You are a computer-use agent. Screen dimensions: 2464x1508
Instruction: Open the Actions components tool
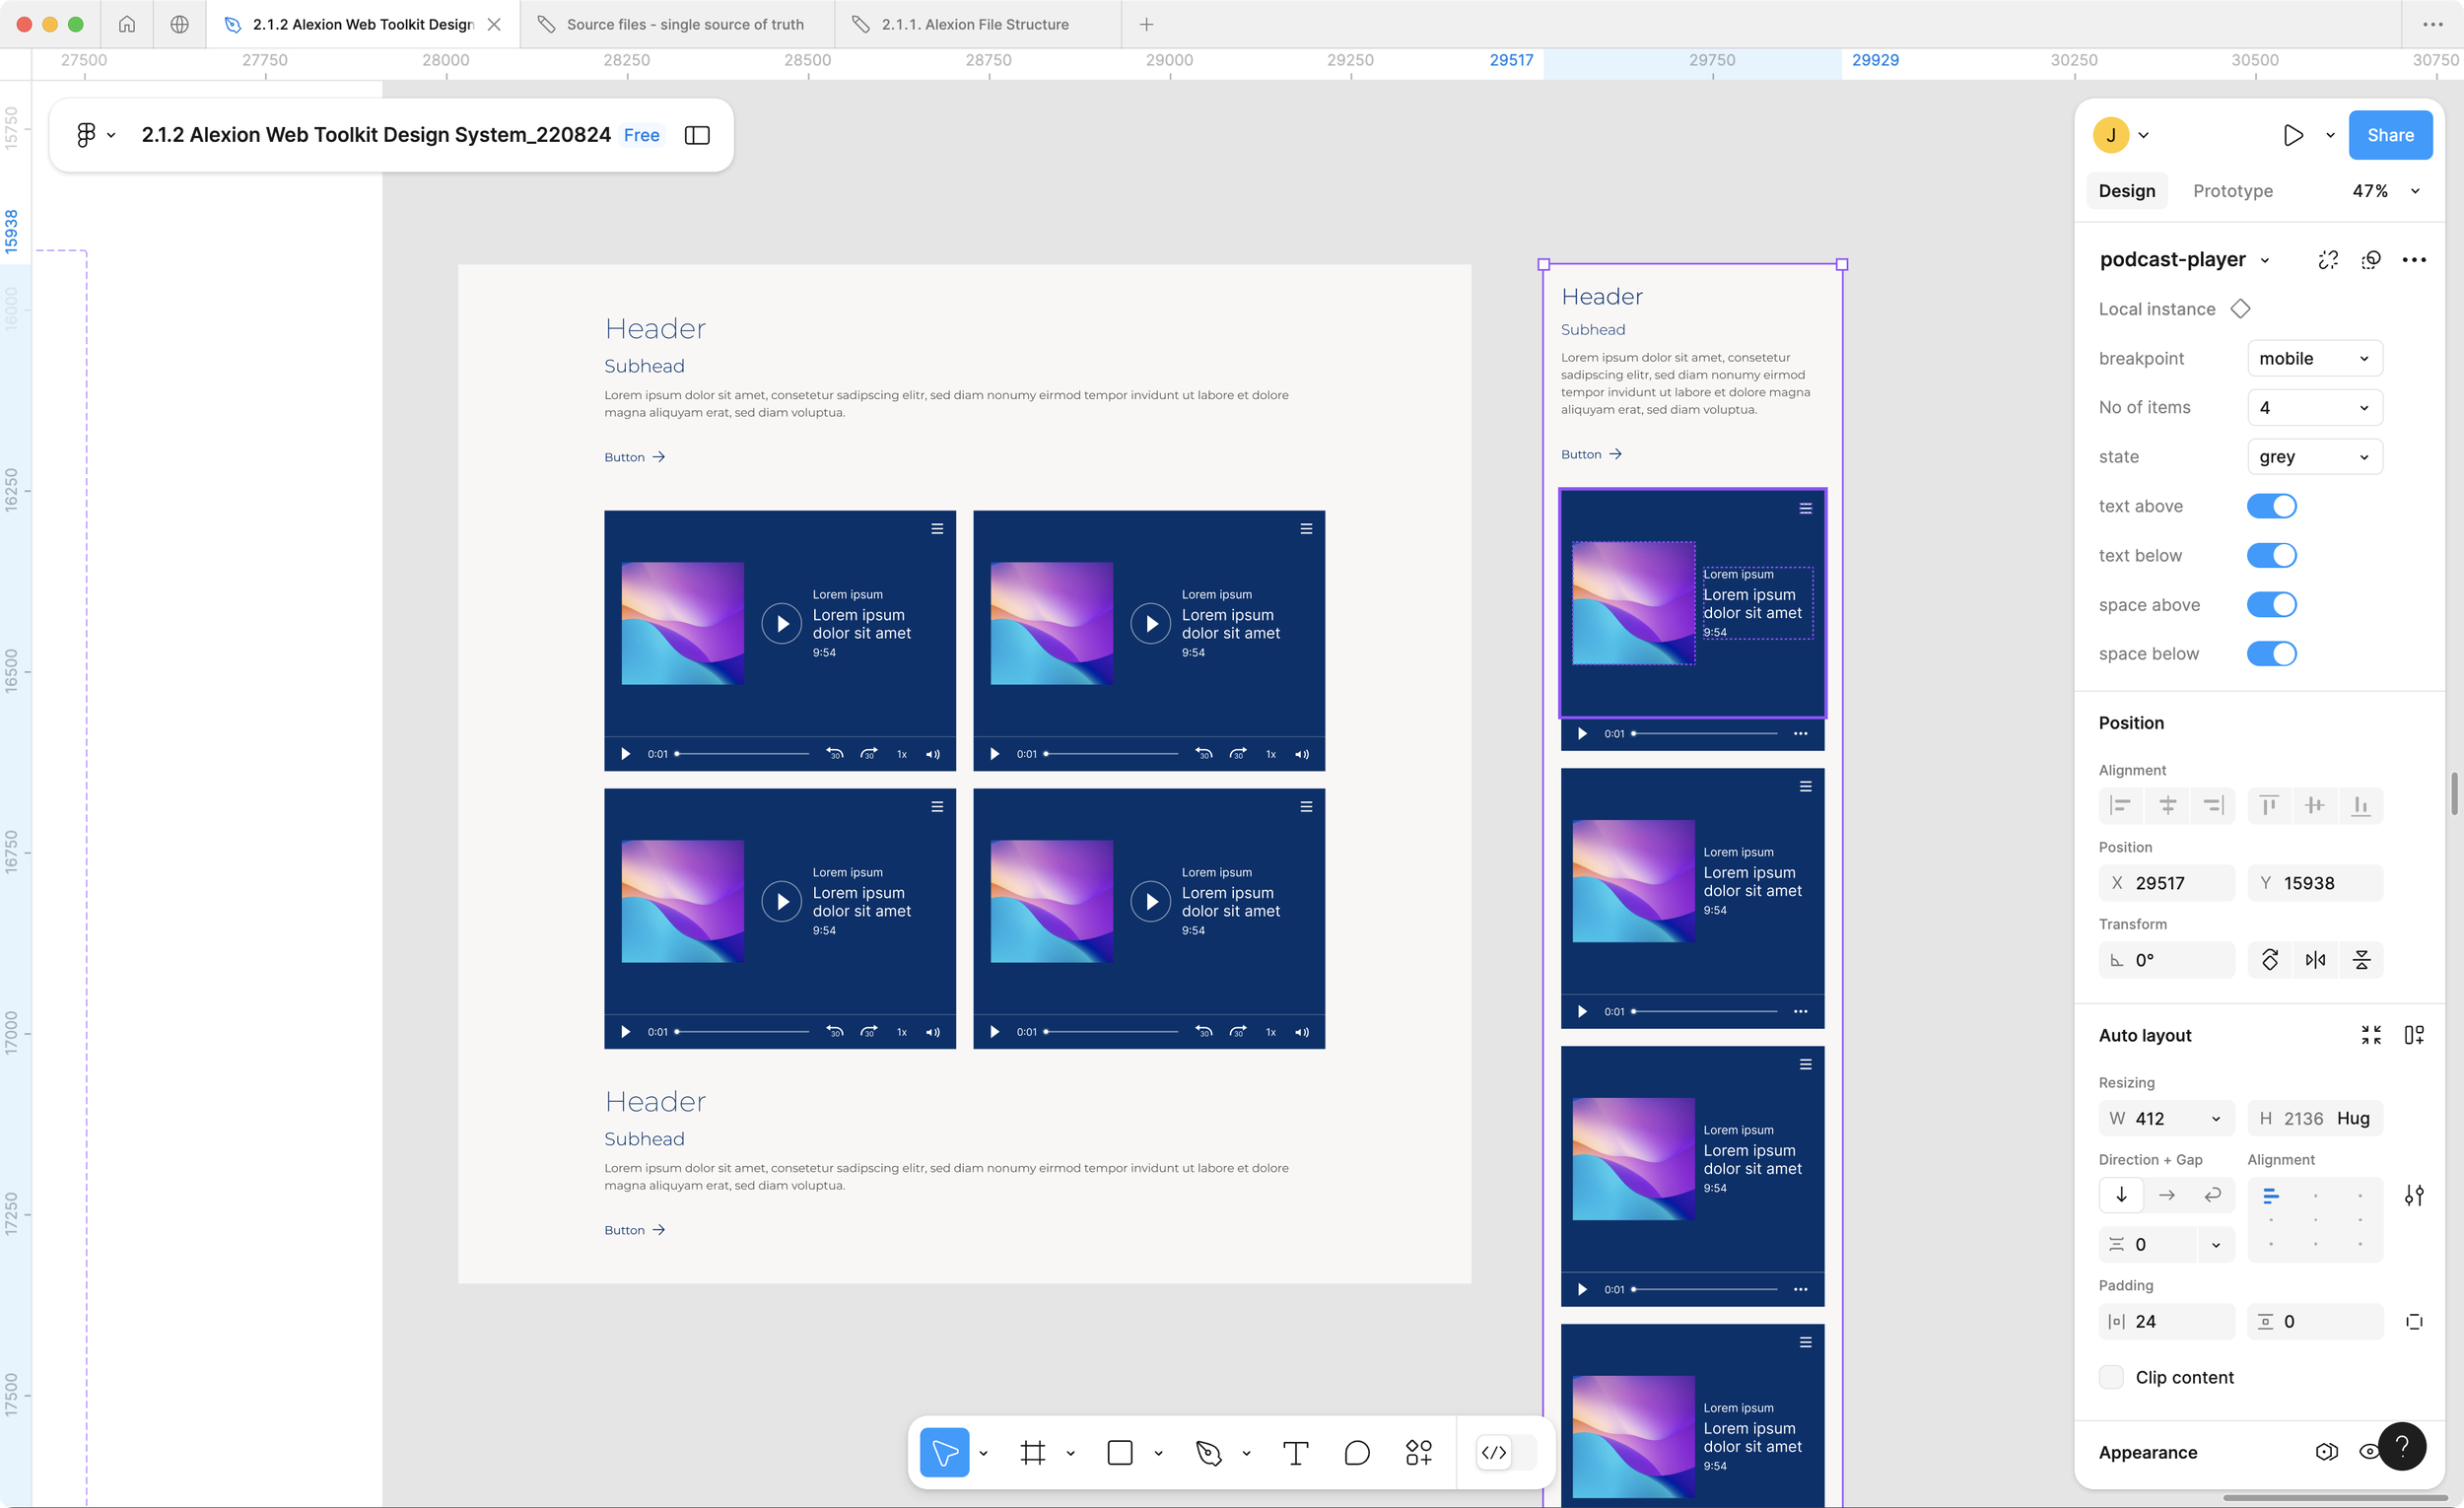pyautogui.click(x=1419, y=1452)
